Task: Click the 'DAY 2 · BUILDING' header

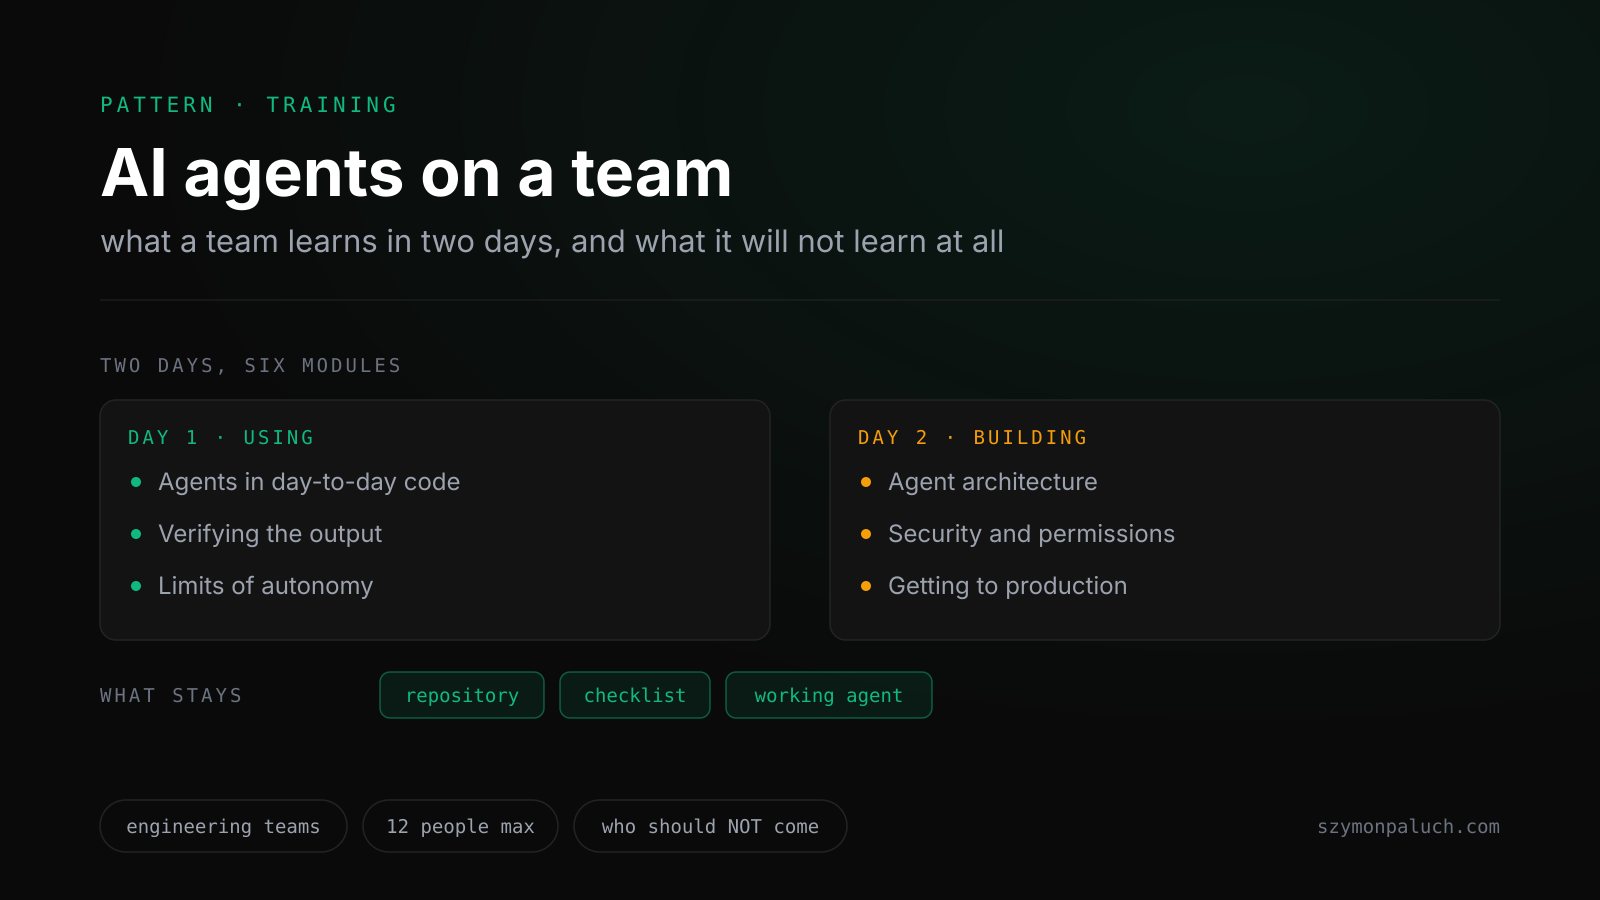Action: coord(973,438)
